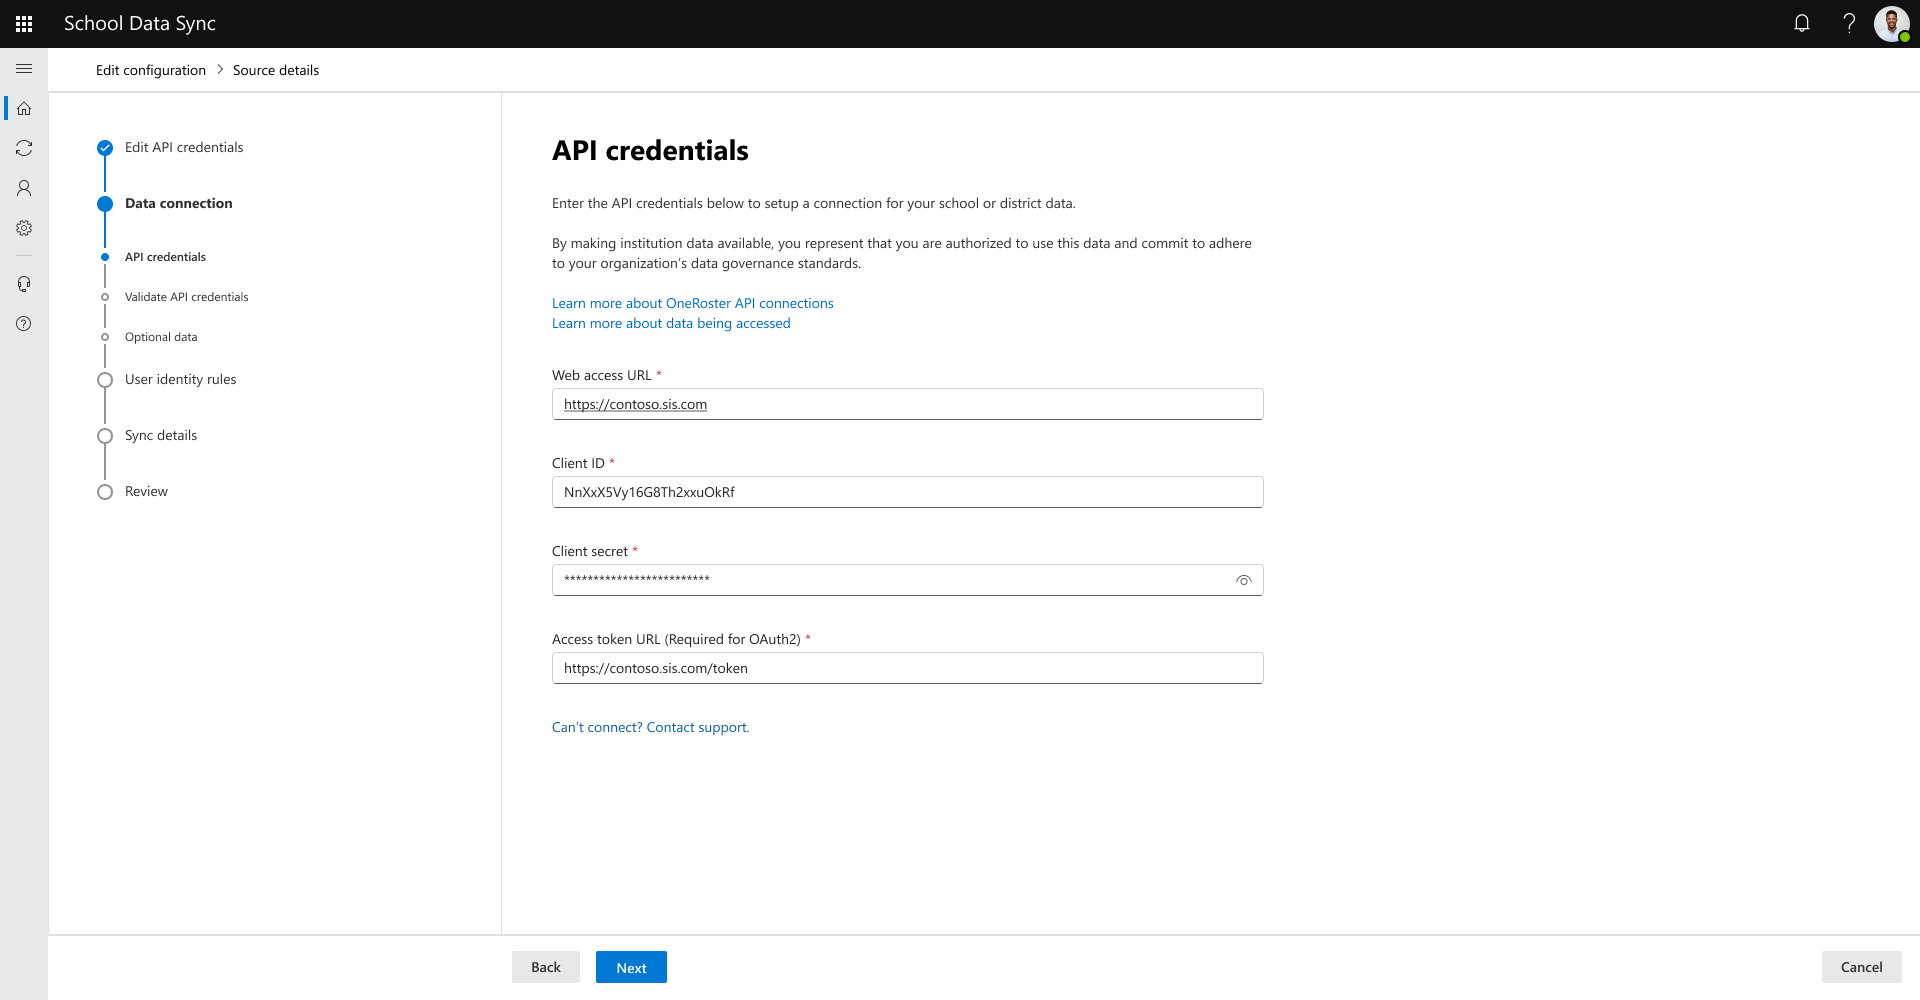
Task: Click Can't connect? Contact support link
Action: pos(651,727)
